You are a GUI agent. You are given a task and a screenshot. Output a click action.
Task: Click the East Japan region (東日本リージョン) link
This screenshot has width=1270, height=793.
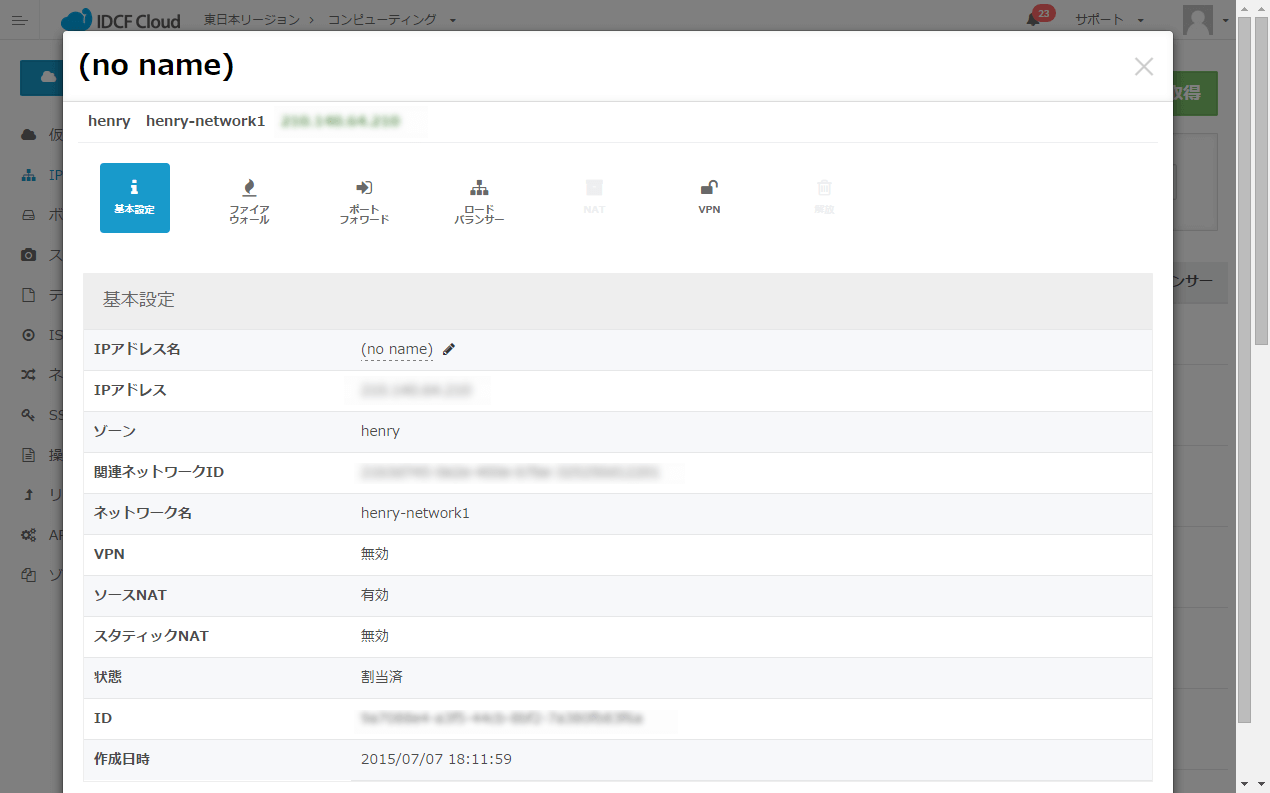[251, 20]
